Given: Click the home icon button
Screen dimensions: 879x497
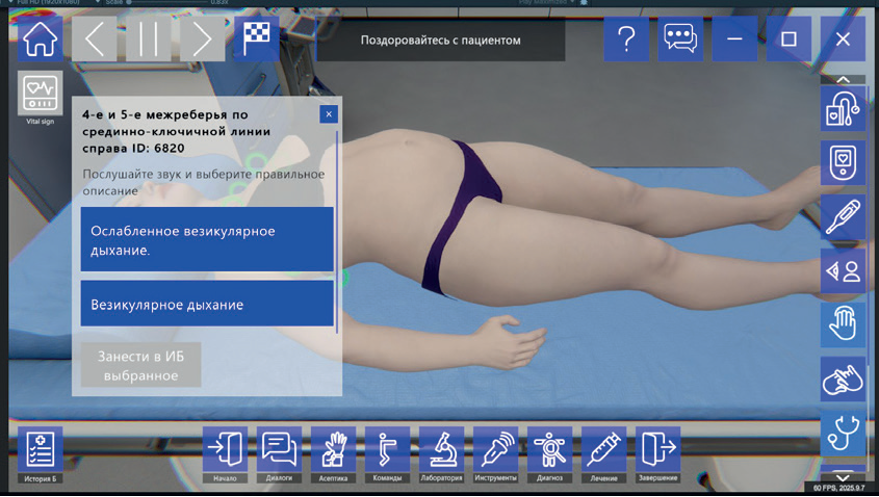Looking at the screenshot, I should pyautogui.click(x=40, y=39).
